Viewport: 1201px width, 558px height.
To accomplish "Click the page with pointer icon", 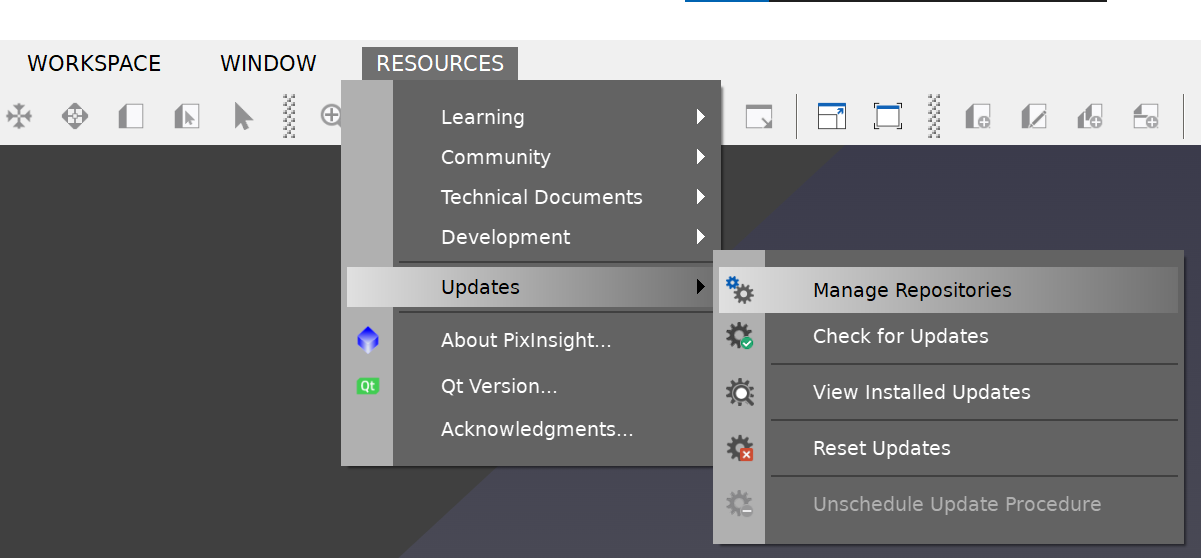I will [x=187, y=116].
